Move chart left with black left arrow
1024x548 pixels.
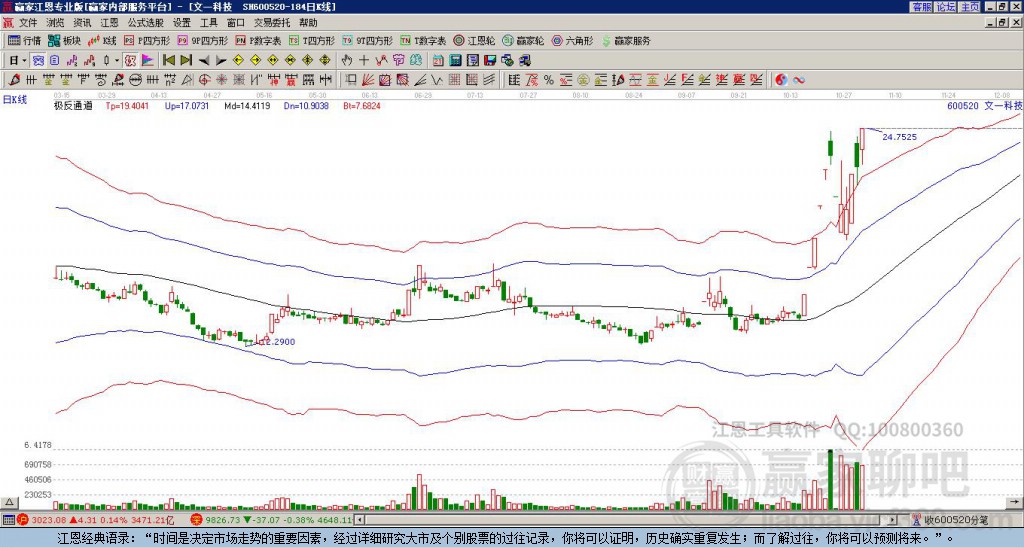coord(204,61)
